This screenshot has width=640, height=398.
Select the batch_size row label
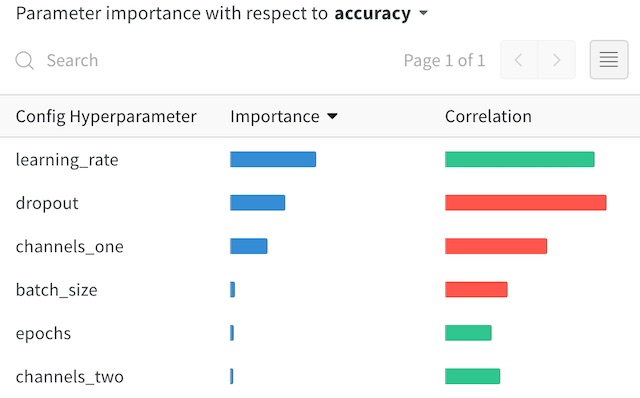coord(56,290)
